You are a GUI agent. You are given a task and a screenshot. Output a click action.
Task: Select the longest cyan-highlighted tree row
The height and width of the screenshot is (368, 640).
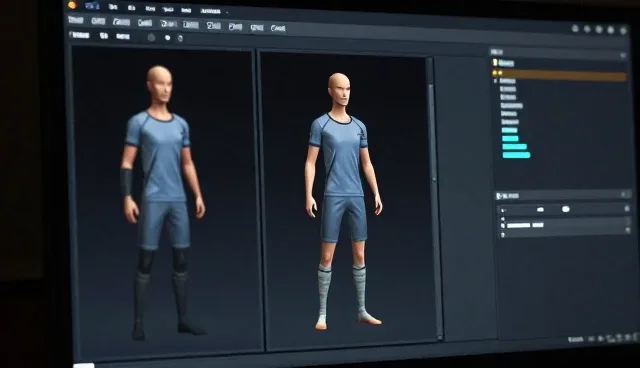point(516,155)
